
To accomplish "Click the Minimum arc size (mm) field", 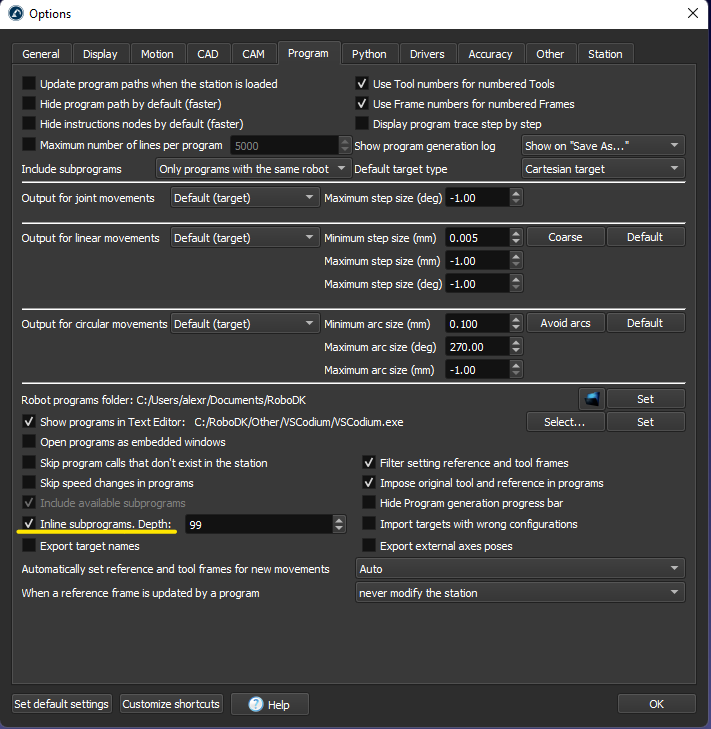I will pos(477,324).
